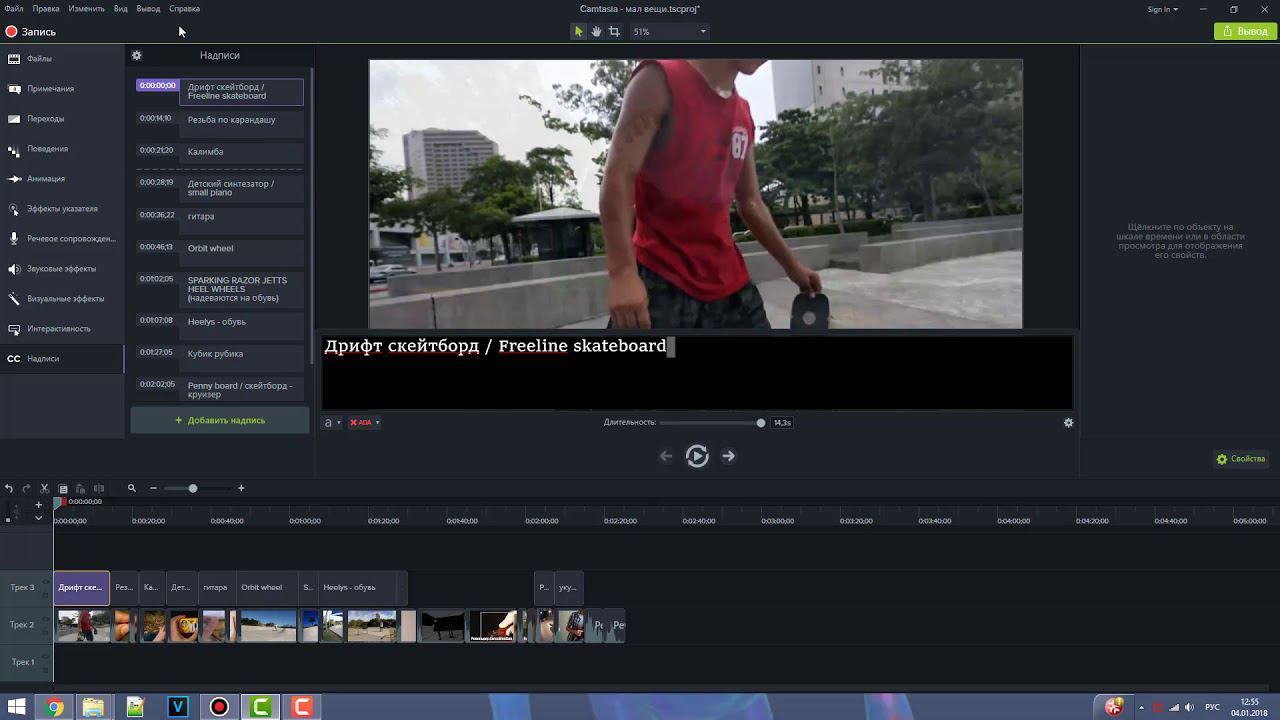Image resolution: width=1280 pixels, height=720 pixels.
Task: Open captions panel gear settings
Action: point(137,56)
